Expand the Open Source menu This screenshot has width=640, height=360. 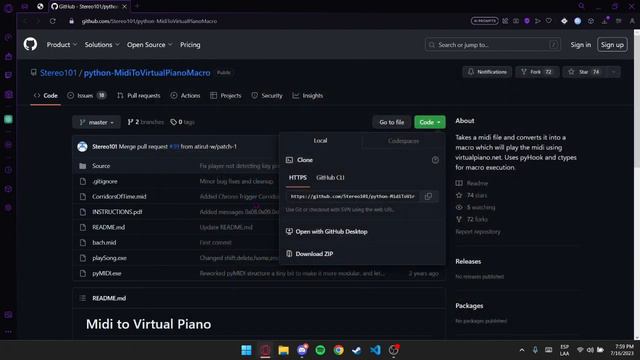pyautogui.click(x=149, y=44)
